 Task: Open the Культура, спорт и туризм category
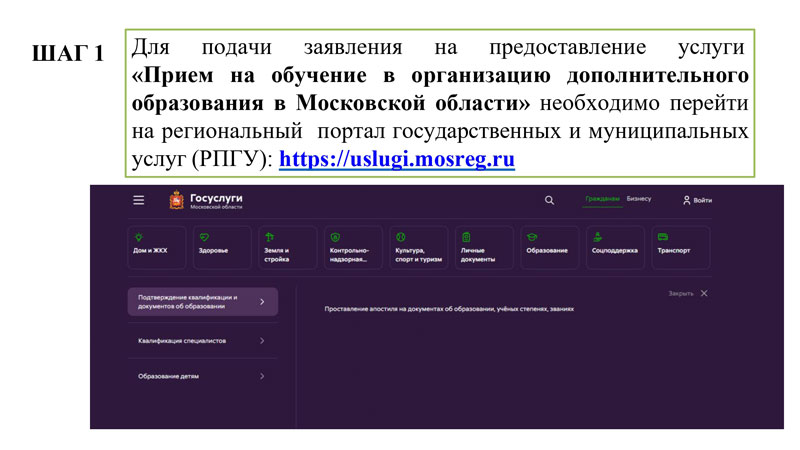pos(419,247)
